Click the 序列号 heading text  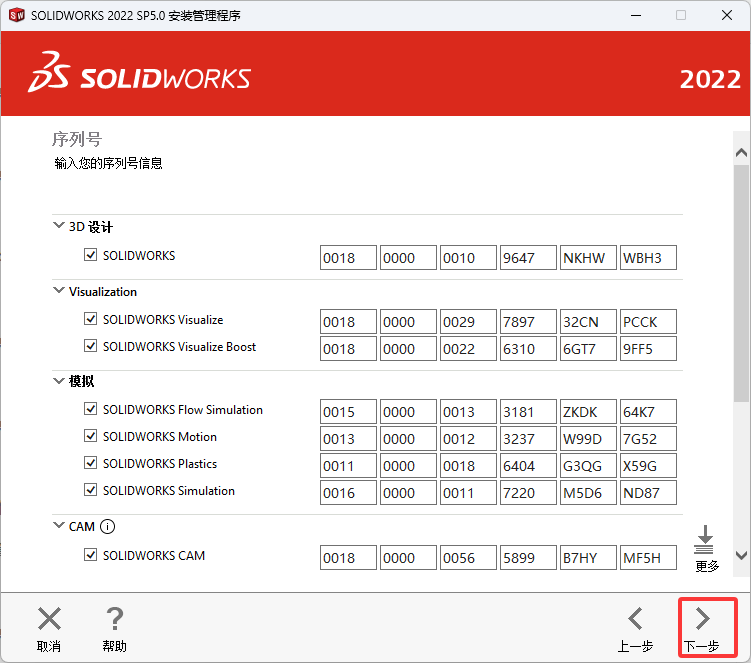pos(77,139)
